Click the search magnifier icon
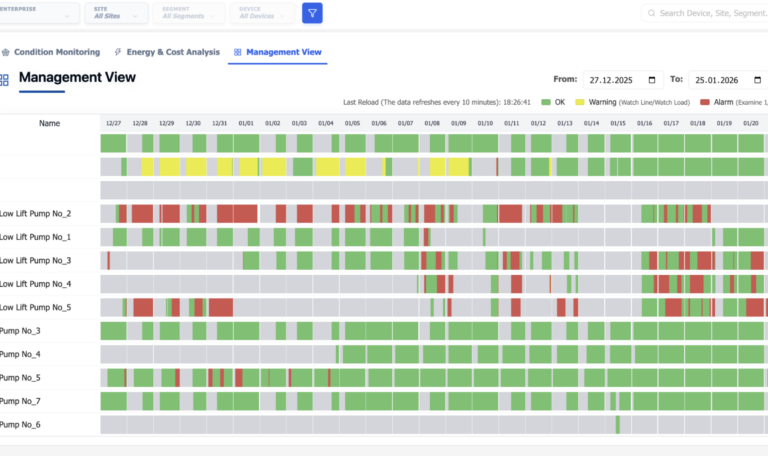The height and width of the screenshot is (456, 768). click(x=651, y=13)
